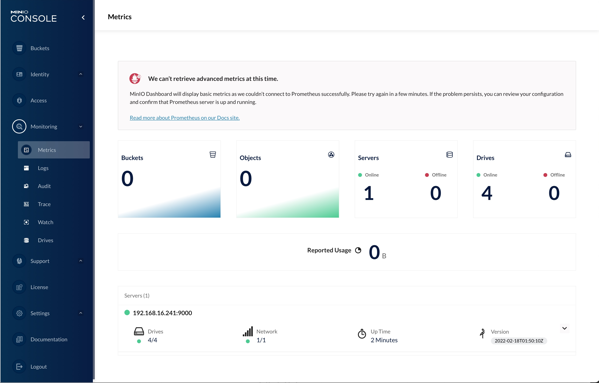Collapse the sidebar with the arrow

pos(83,18)
